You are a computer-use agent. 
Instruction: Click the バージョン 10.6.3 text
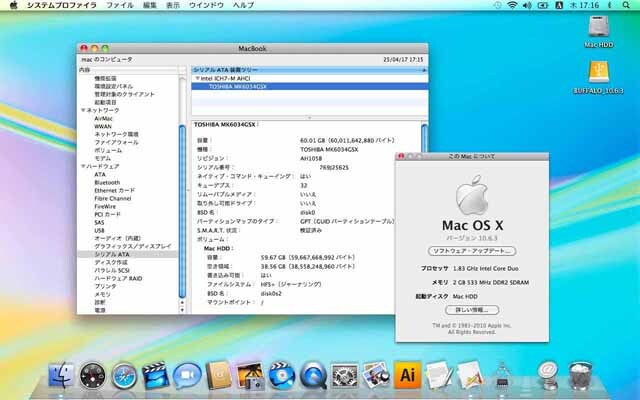coord(472,238)
